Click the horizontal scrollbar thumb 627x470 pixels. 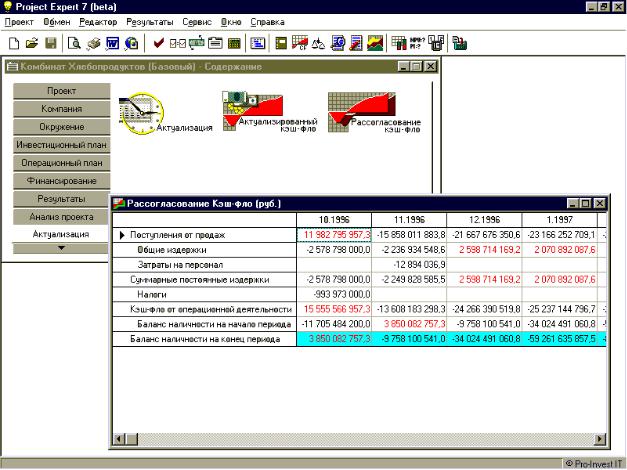(132, 439)
